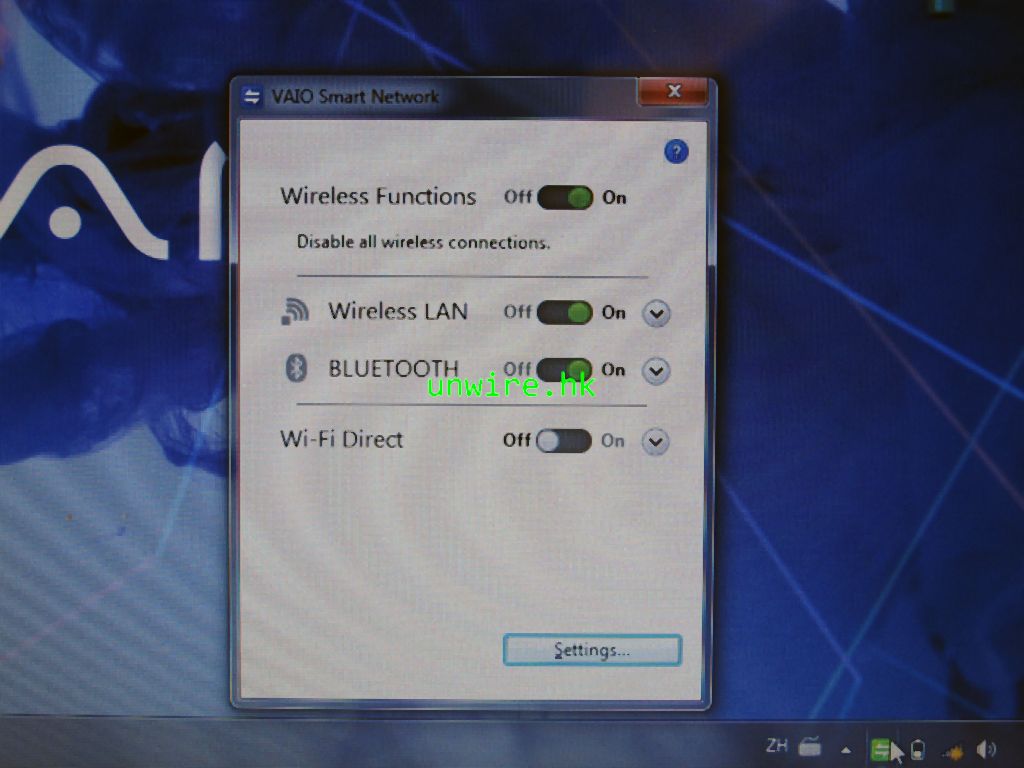
Task: Click the VAIO Smart Network title bar icon
Action: (x=252, y=97)
